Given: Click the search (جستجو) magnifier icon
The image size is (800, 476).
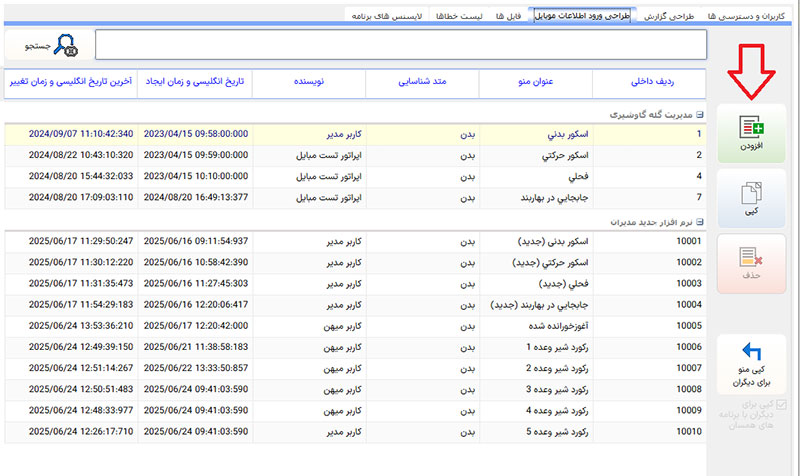Looking at the screenshot, I should tap(65, 46).
